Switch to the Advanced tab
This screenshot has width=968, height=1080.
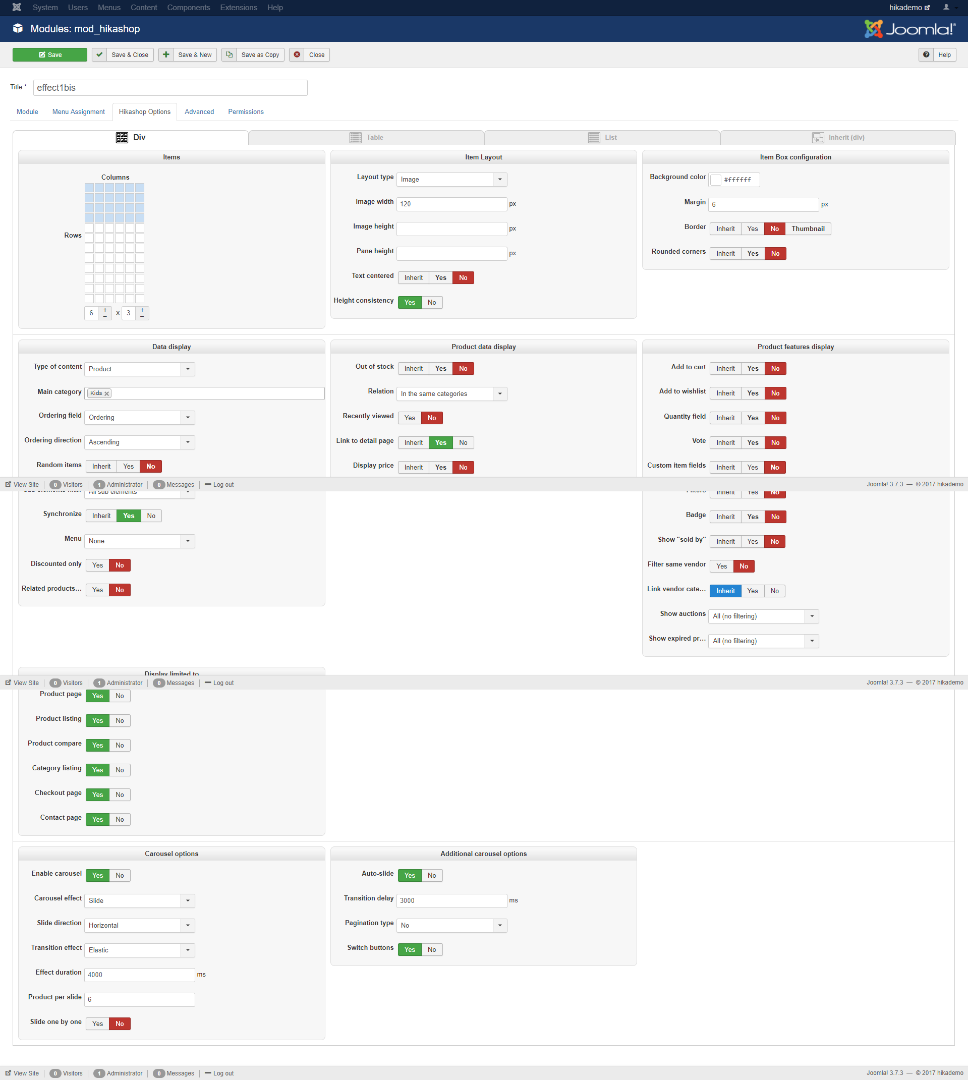pos(199,112)
